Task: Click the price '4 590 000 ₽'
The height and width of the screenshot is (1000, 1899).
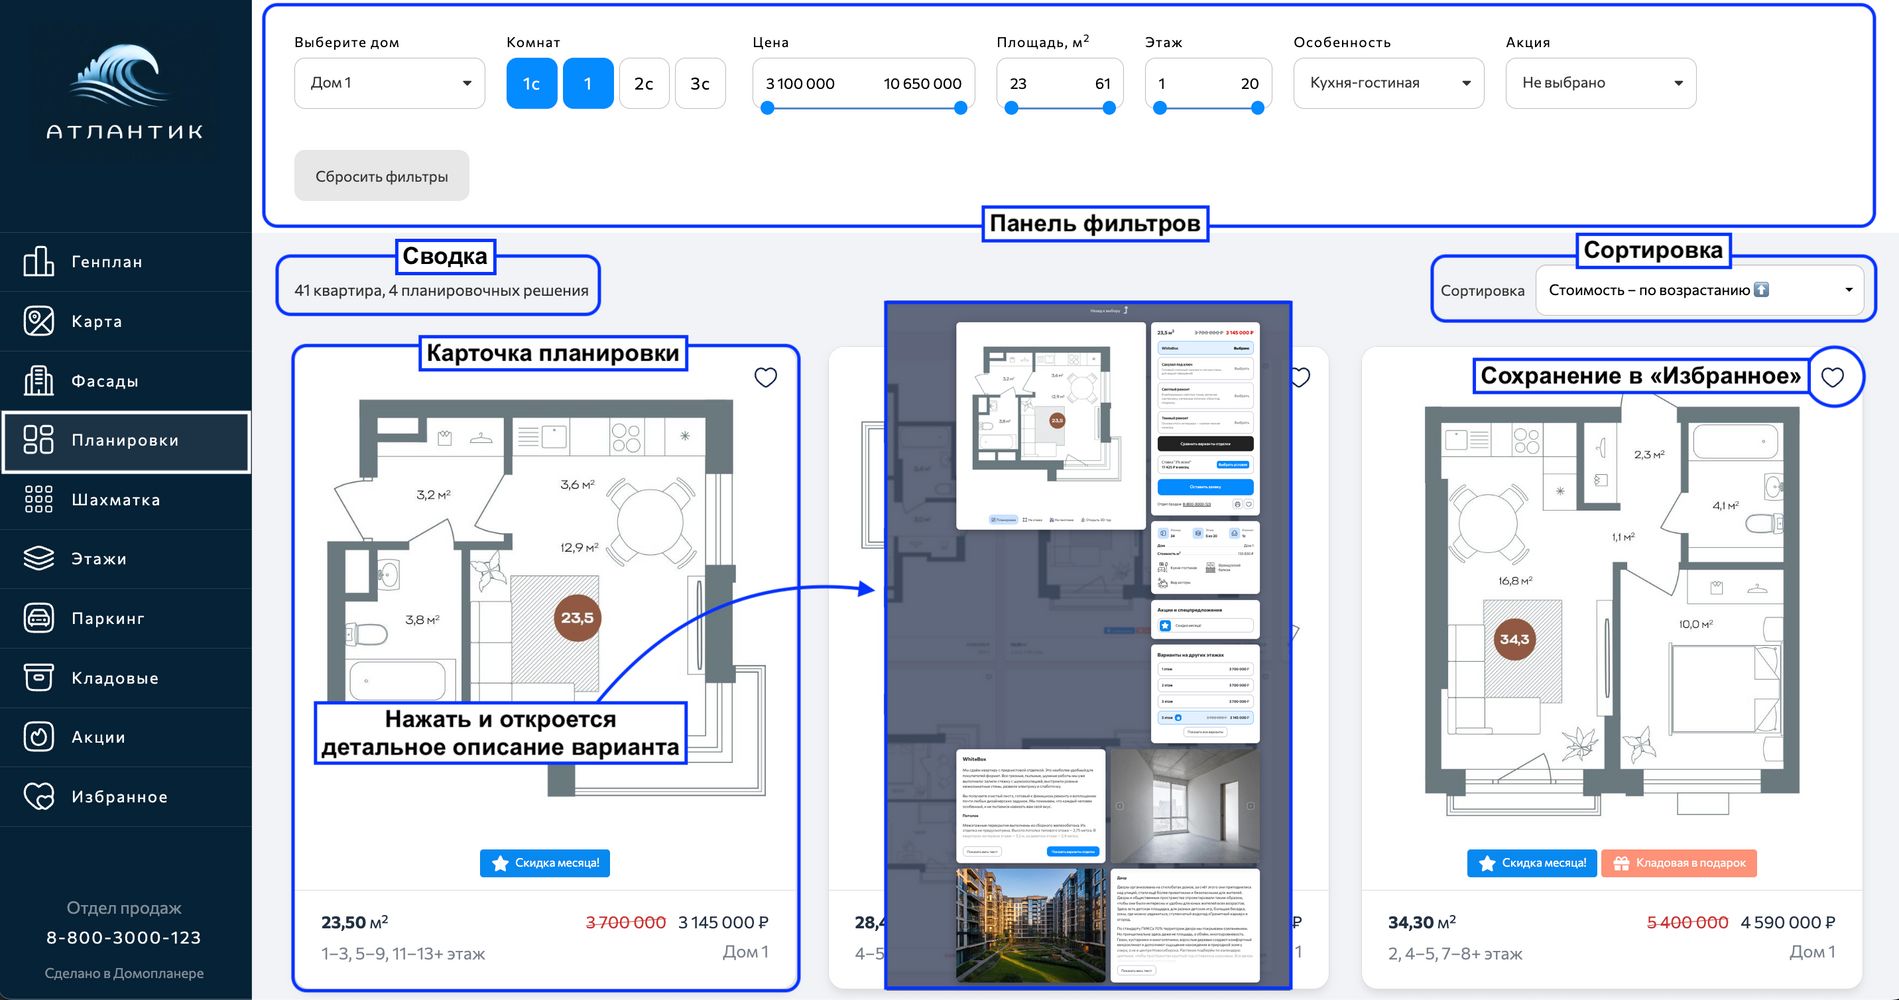Action: [1788, 922]
